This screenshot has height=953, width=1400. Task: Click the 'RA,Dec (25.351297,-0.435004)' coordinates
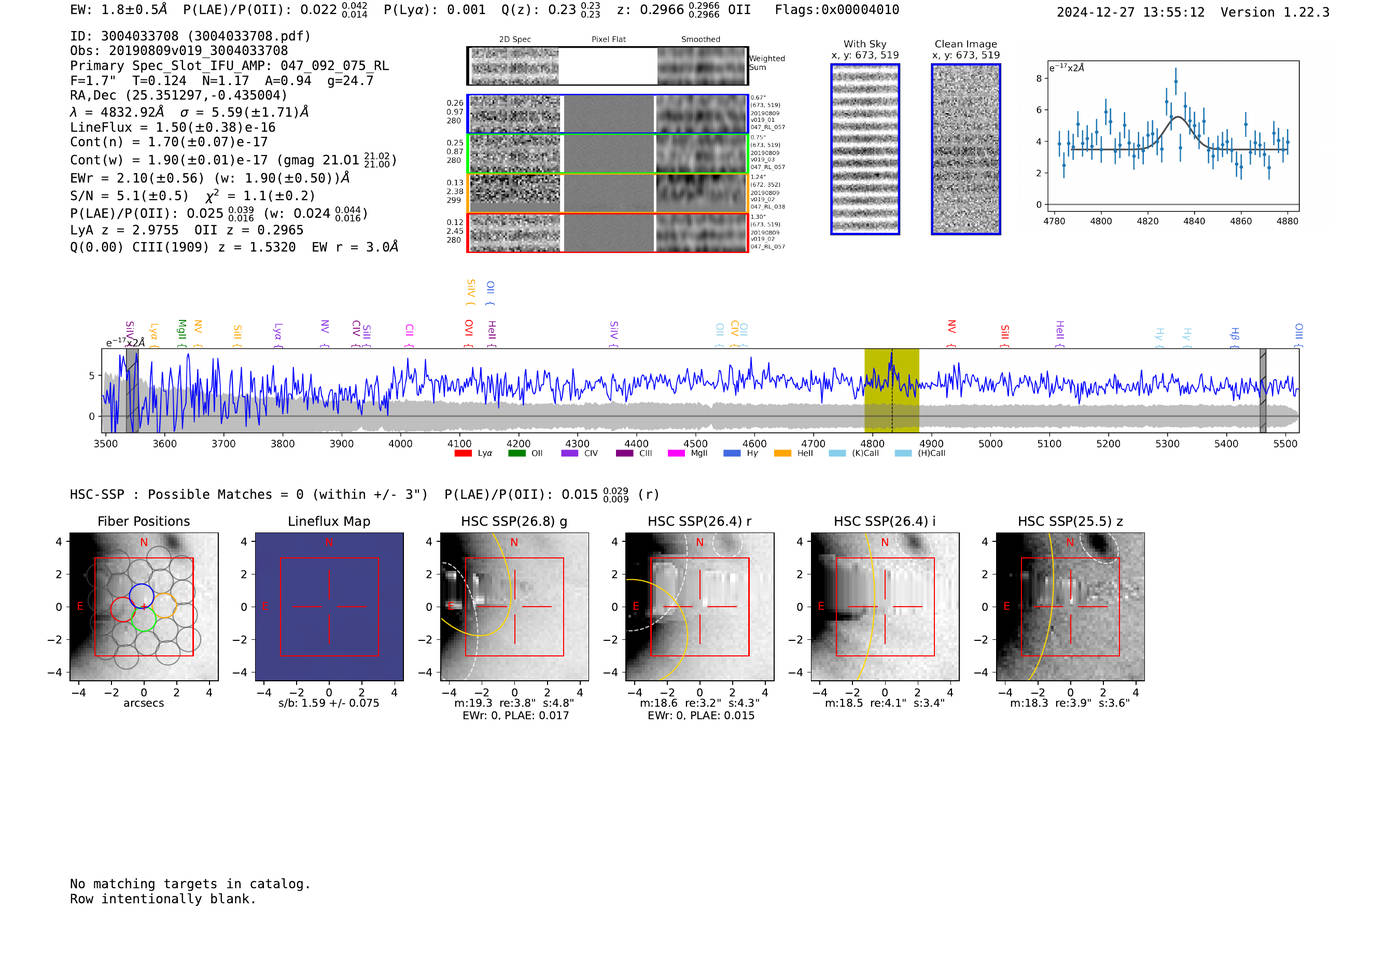[x=179, y=96]
